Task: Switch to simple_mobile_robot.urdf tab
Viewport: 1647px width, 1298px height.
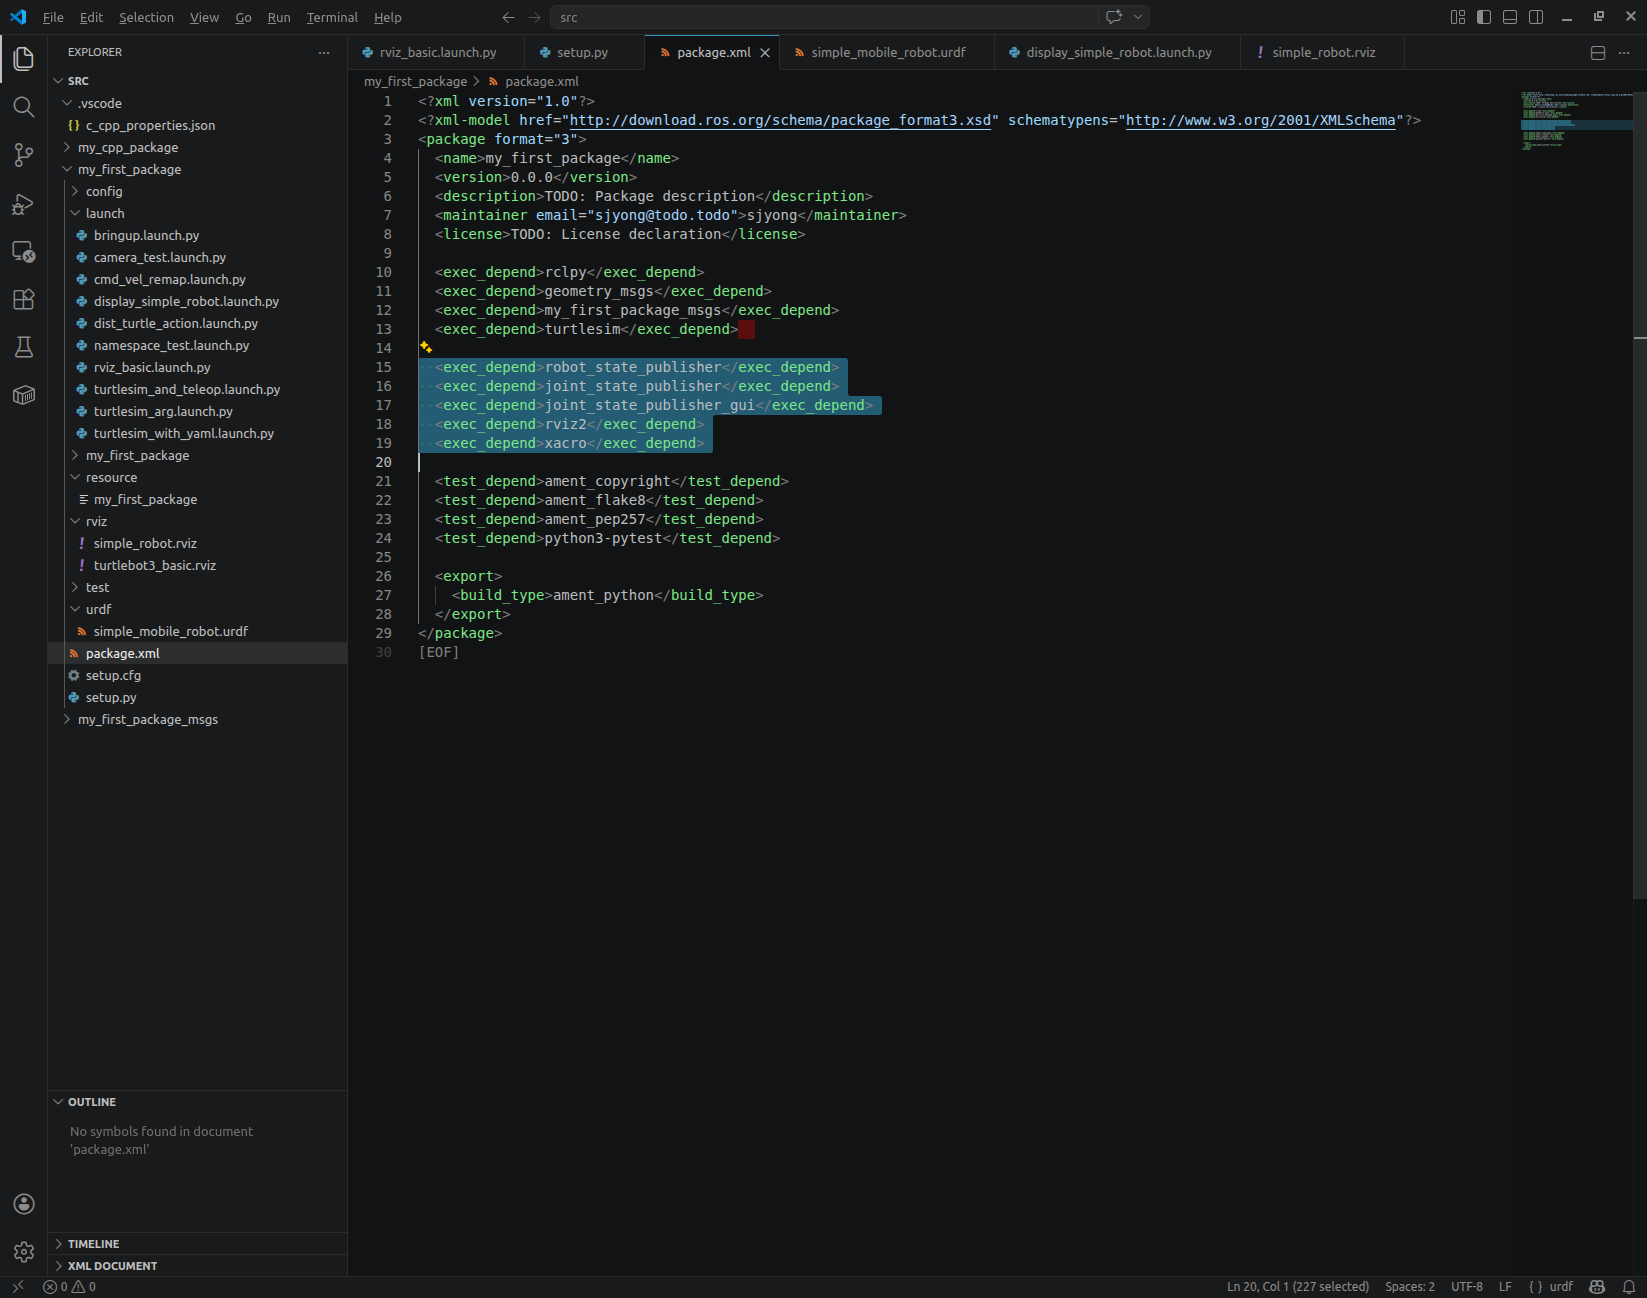Action: tap(887, 53)
